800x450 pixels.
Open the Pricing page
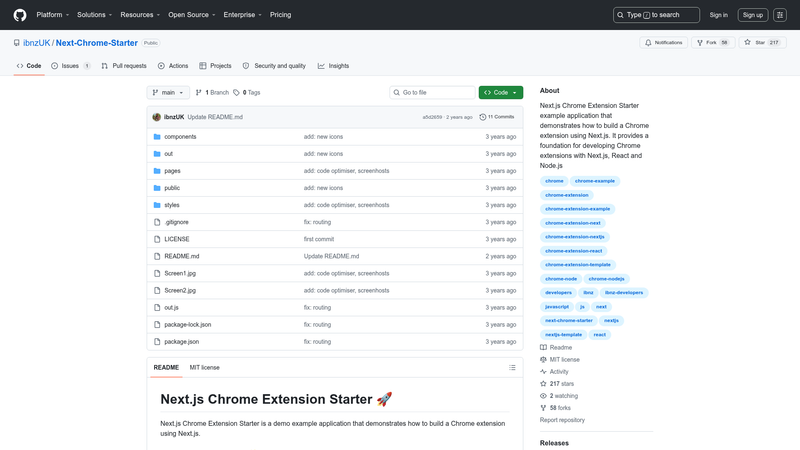tap(281, 15)
